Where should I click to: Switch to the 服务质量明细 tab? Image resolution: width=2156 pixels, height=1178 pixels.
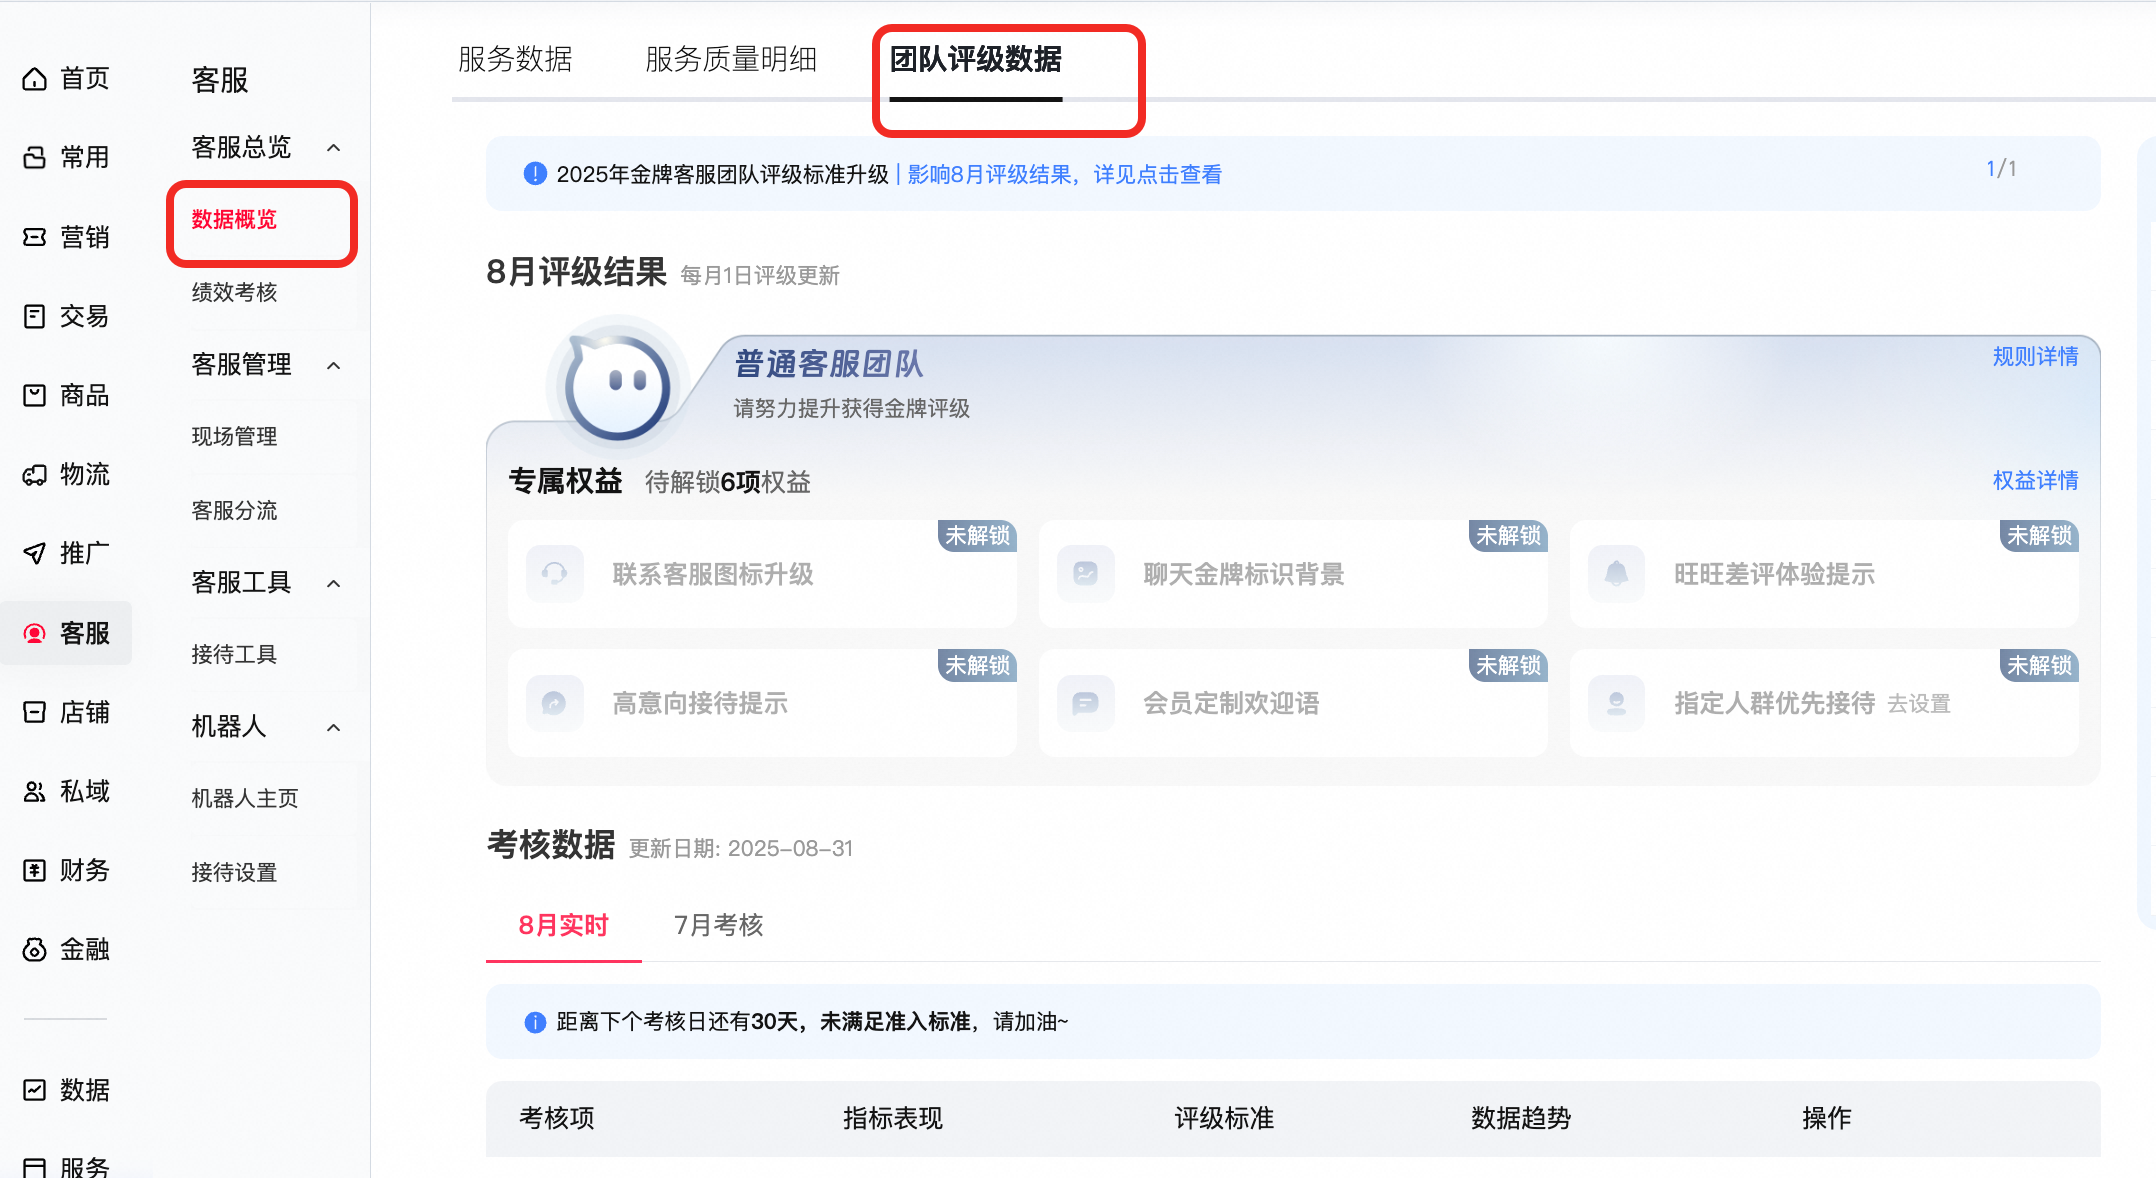[x=731, y=60]
